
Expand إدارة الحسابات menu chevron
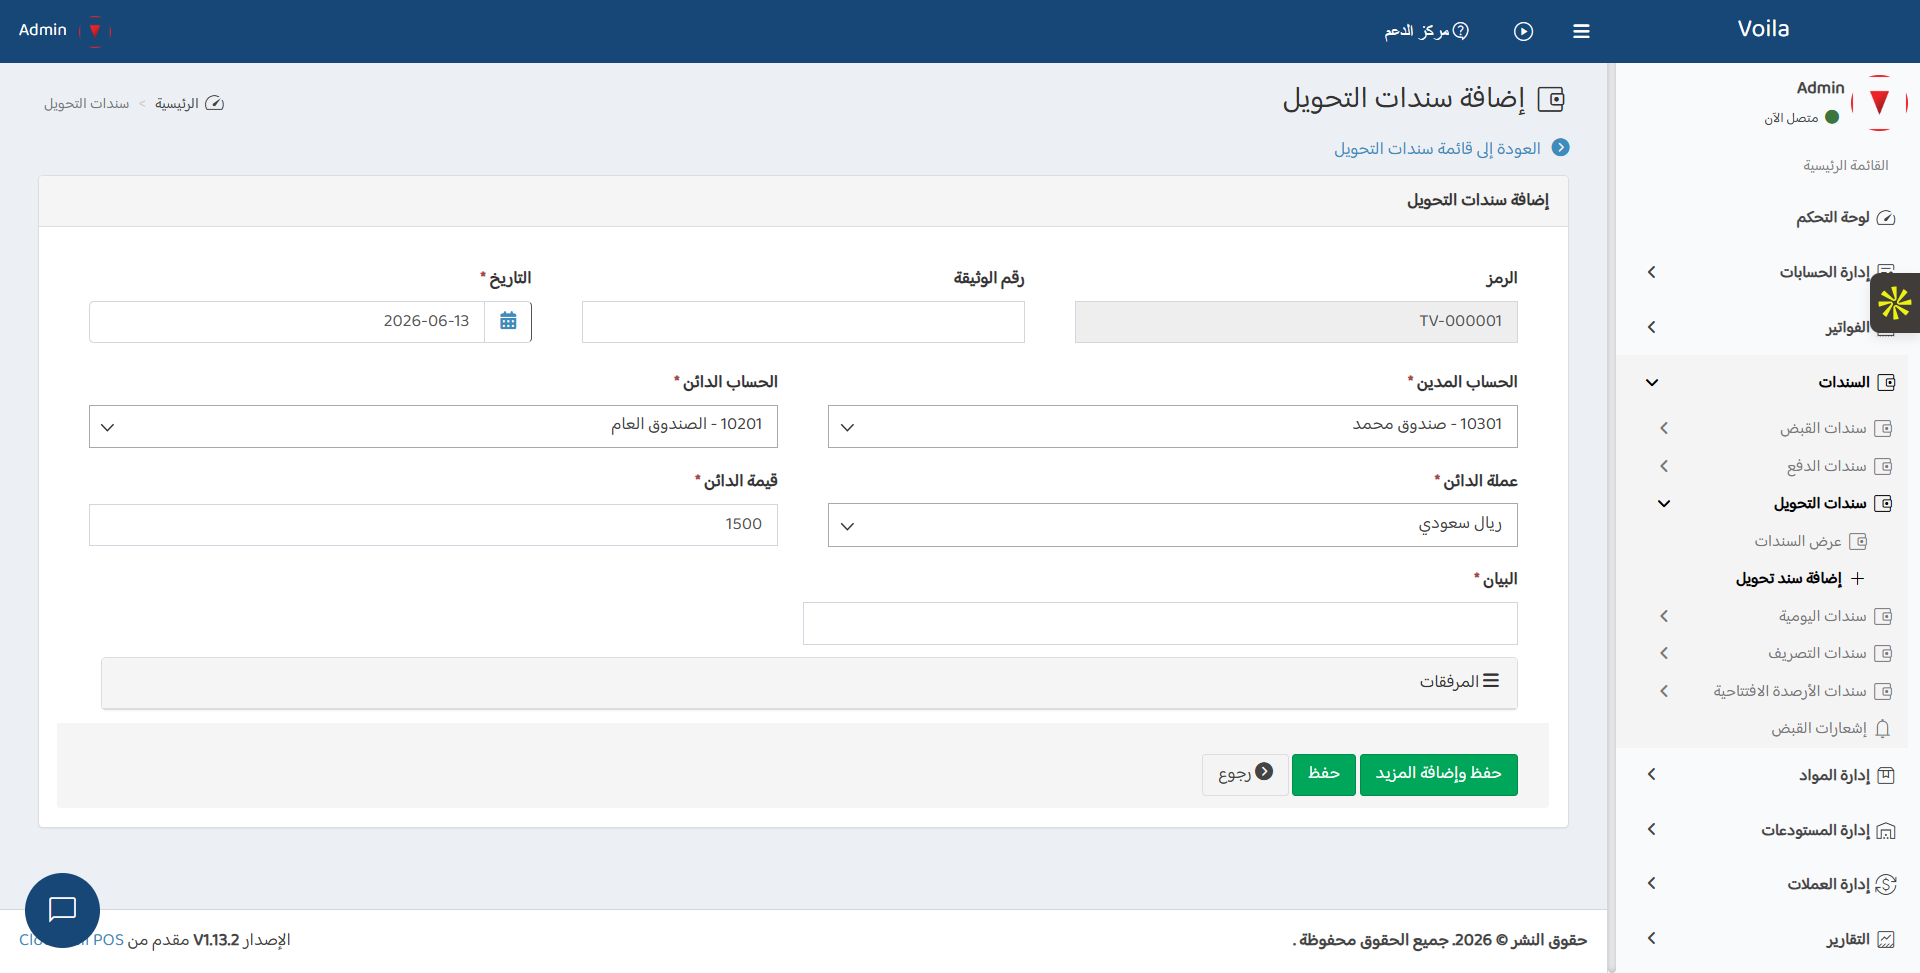pos(1652,272)
